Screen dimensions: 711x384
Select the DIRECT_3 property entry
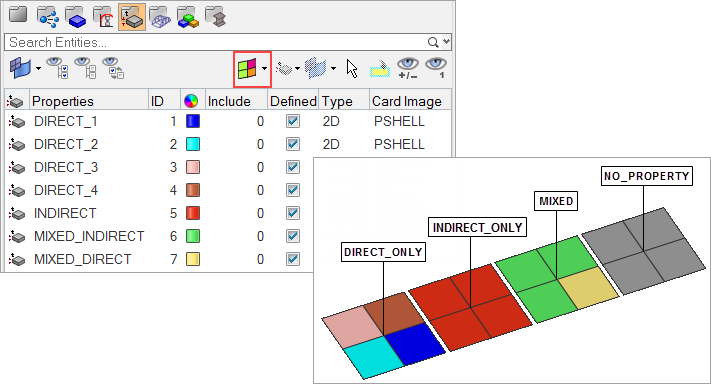point(66,167)
